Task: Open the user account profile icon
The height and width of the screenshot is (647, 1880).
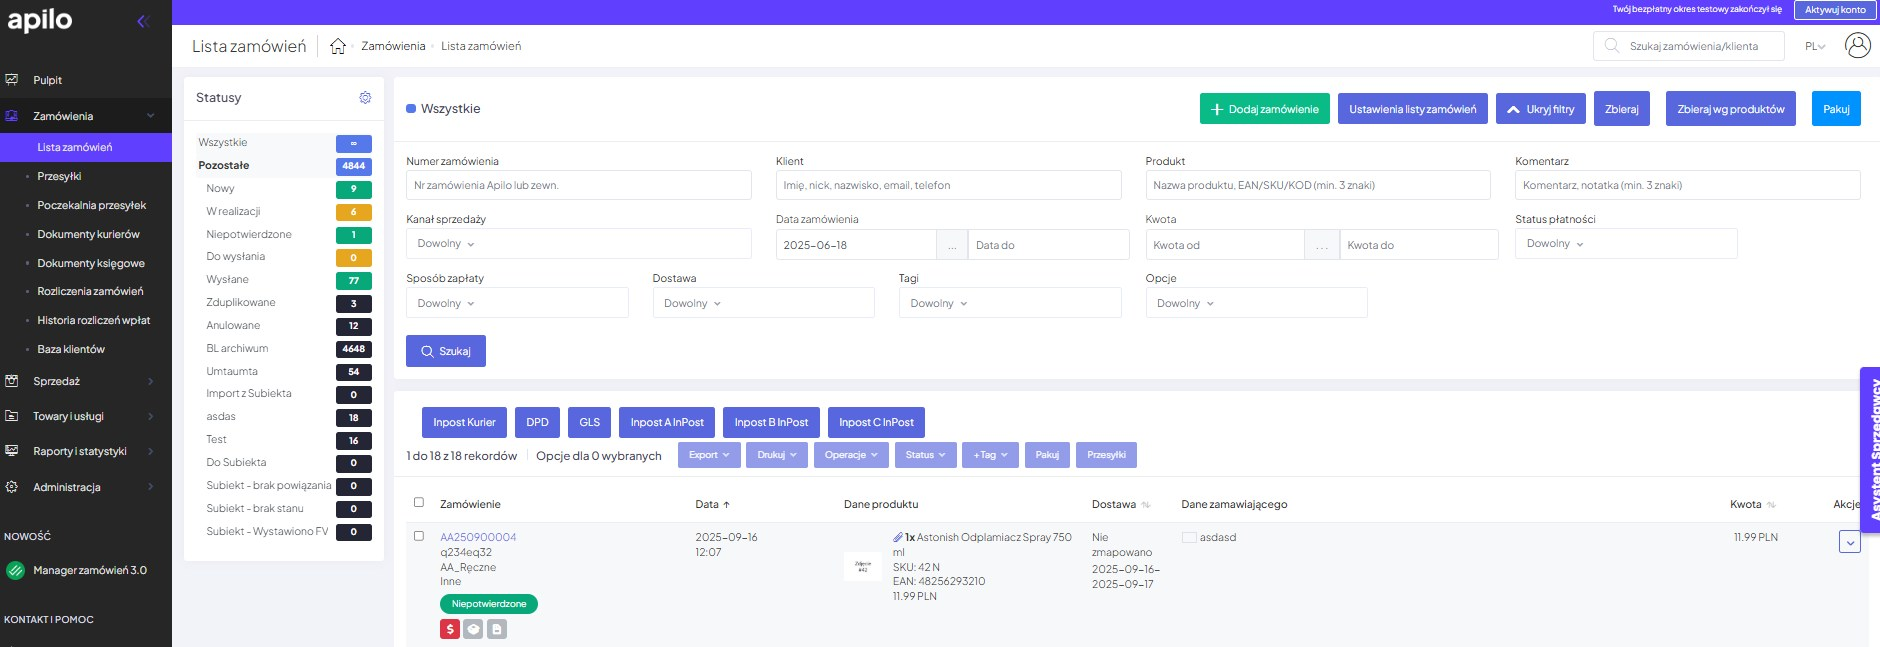Action: click(x=1857, y=46)
